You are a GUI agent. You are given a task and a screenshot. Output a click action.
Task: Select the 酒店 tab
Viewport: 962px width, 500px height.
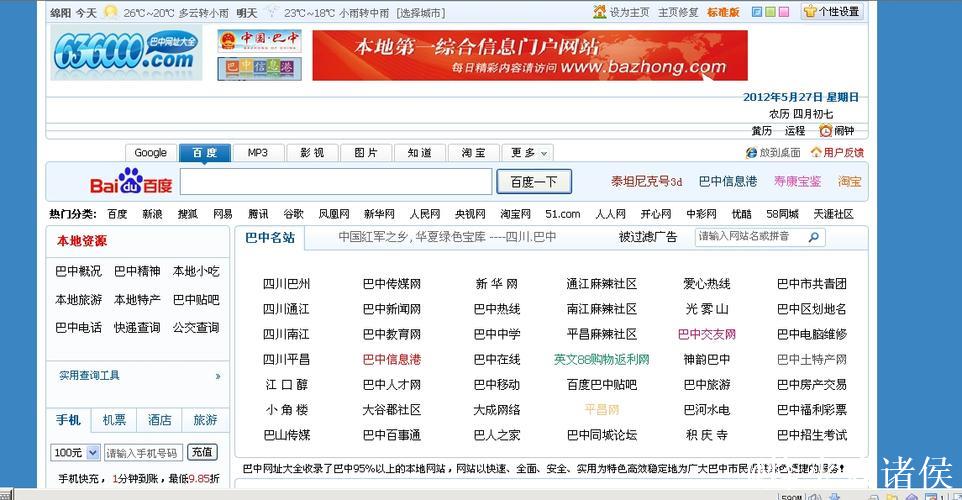[x=160, y=420]
